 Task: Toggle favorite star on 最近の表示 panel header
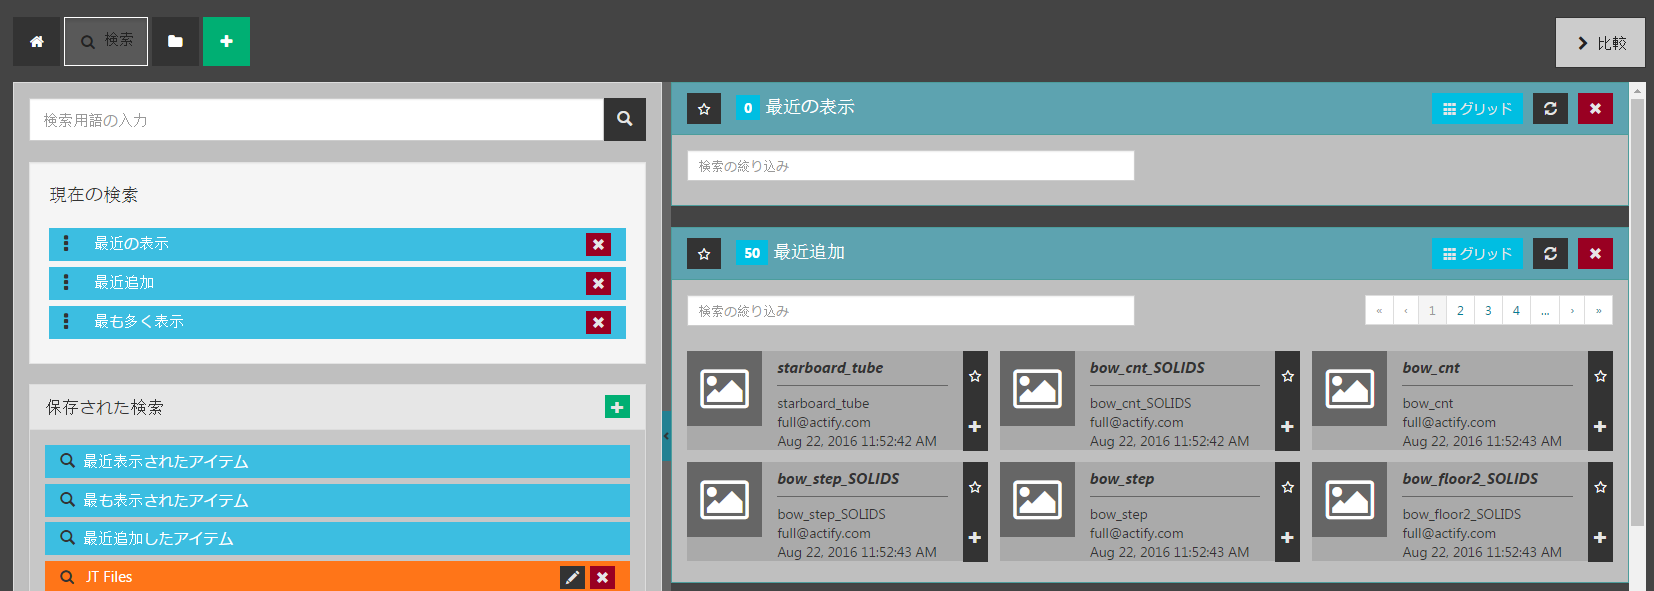[704, 109]
